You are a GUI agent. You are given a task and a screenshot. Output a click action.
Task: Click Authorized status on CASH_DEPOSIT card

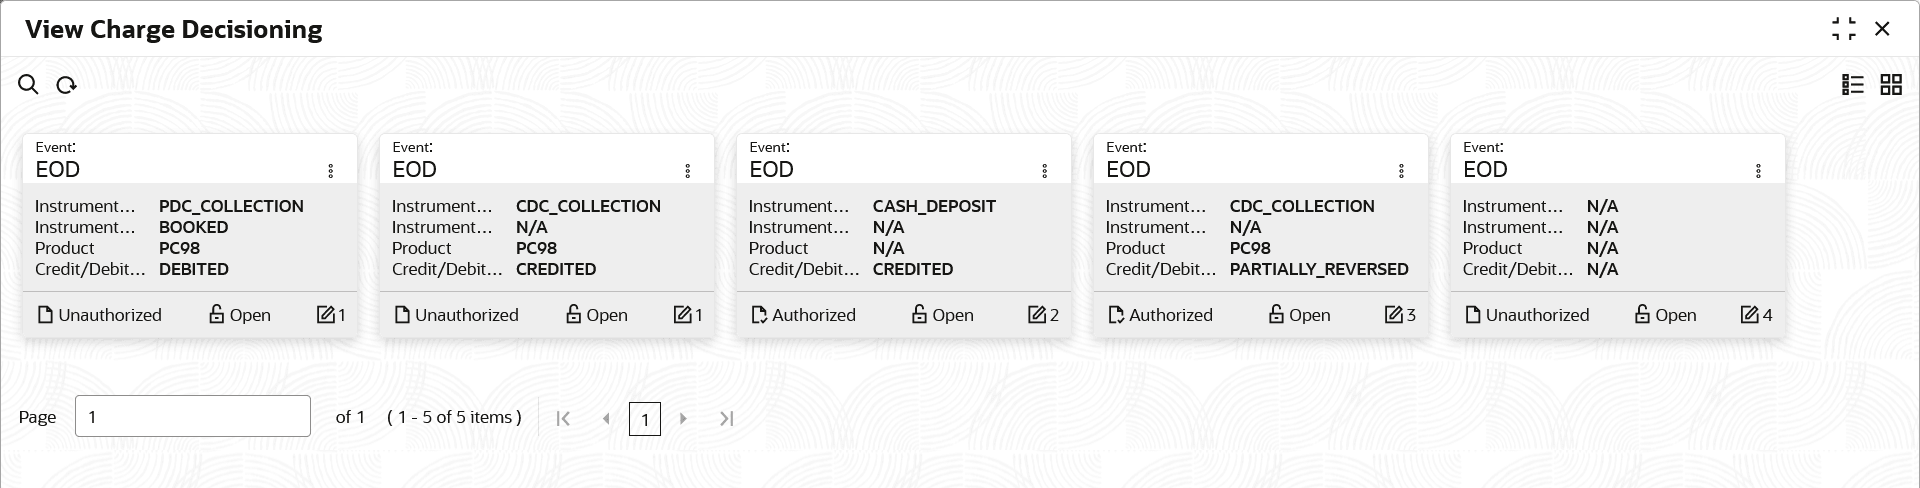coord(803,315)
